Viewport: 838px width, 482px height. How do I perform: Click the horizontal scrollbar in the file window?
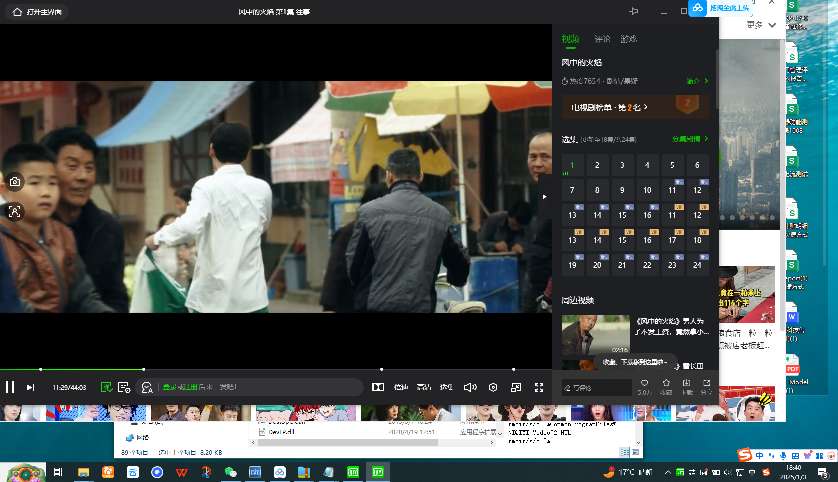pos(347,442)
